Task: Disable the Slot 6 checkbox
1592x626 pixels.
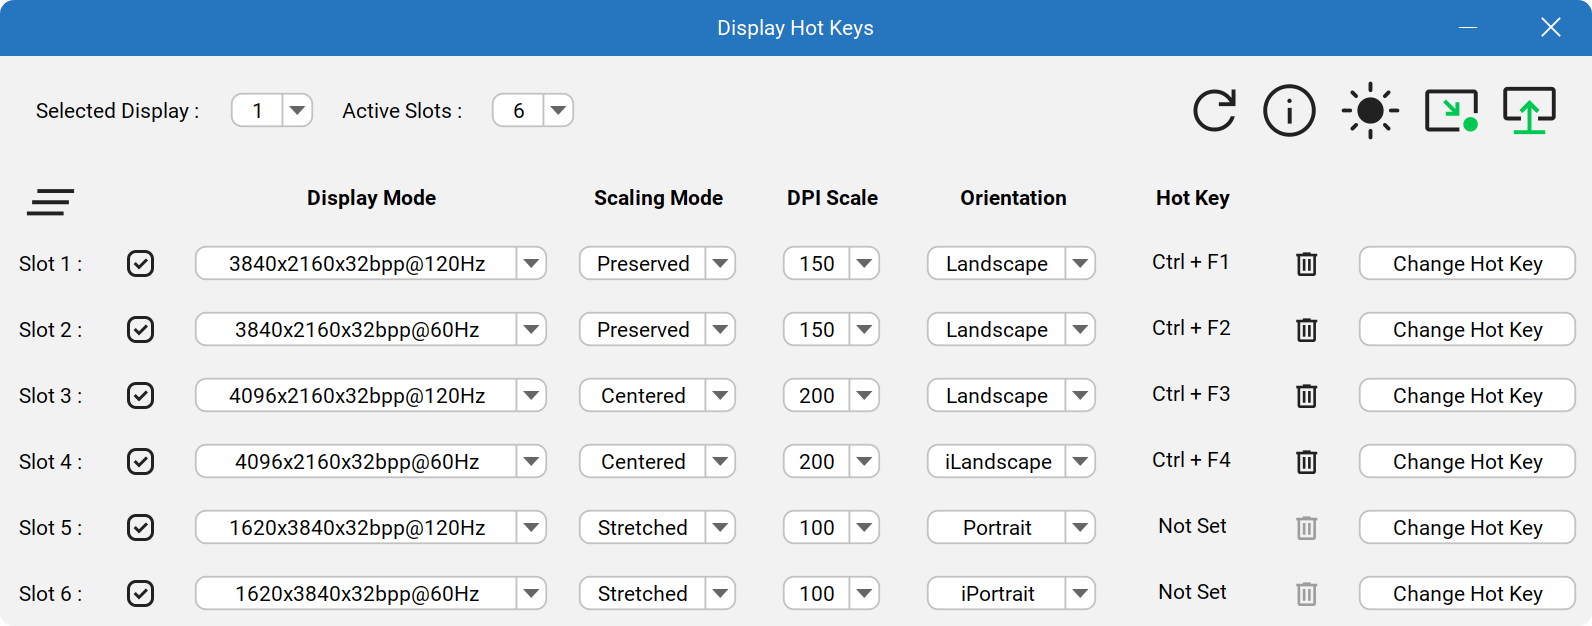Action: [x=141, y=594]
